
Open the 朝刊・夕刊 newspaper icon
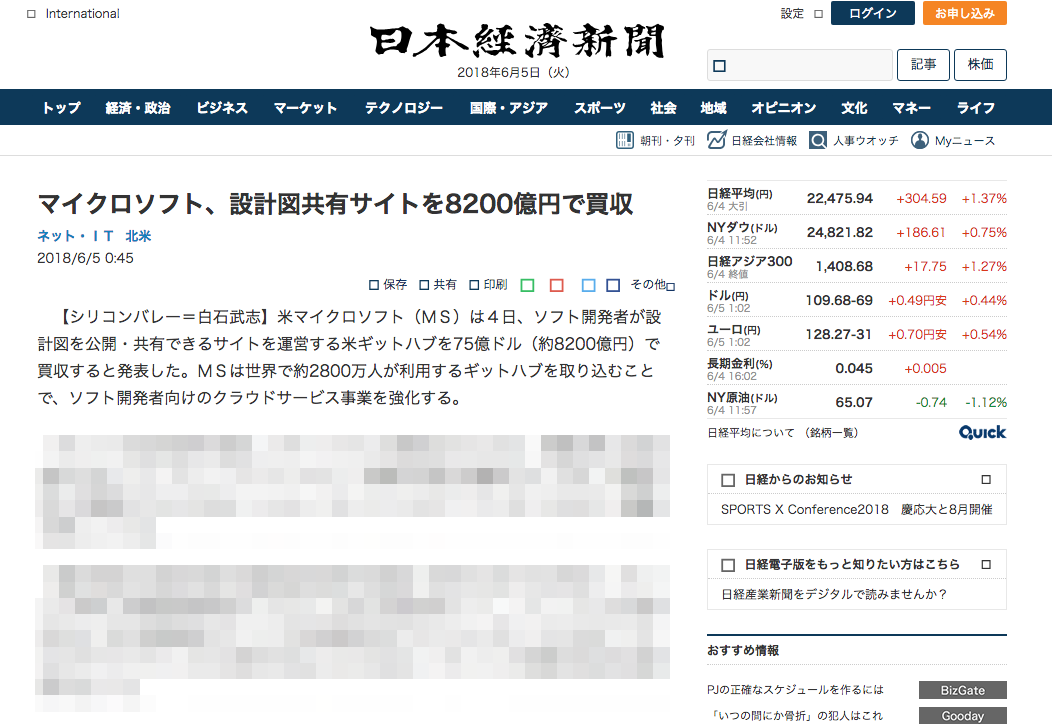(625, 140)
